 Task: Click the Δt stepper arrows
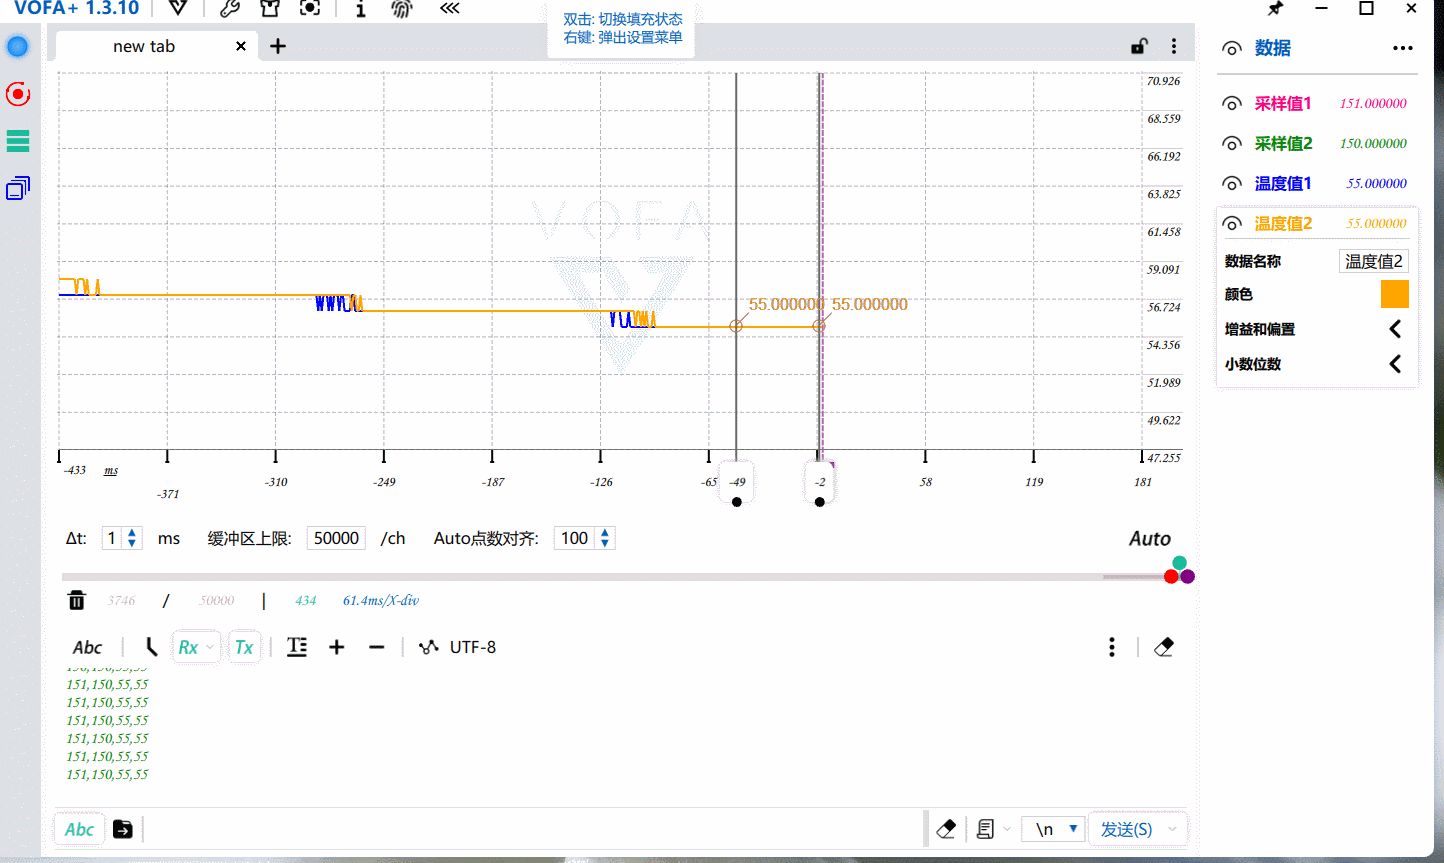132,538
